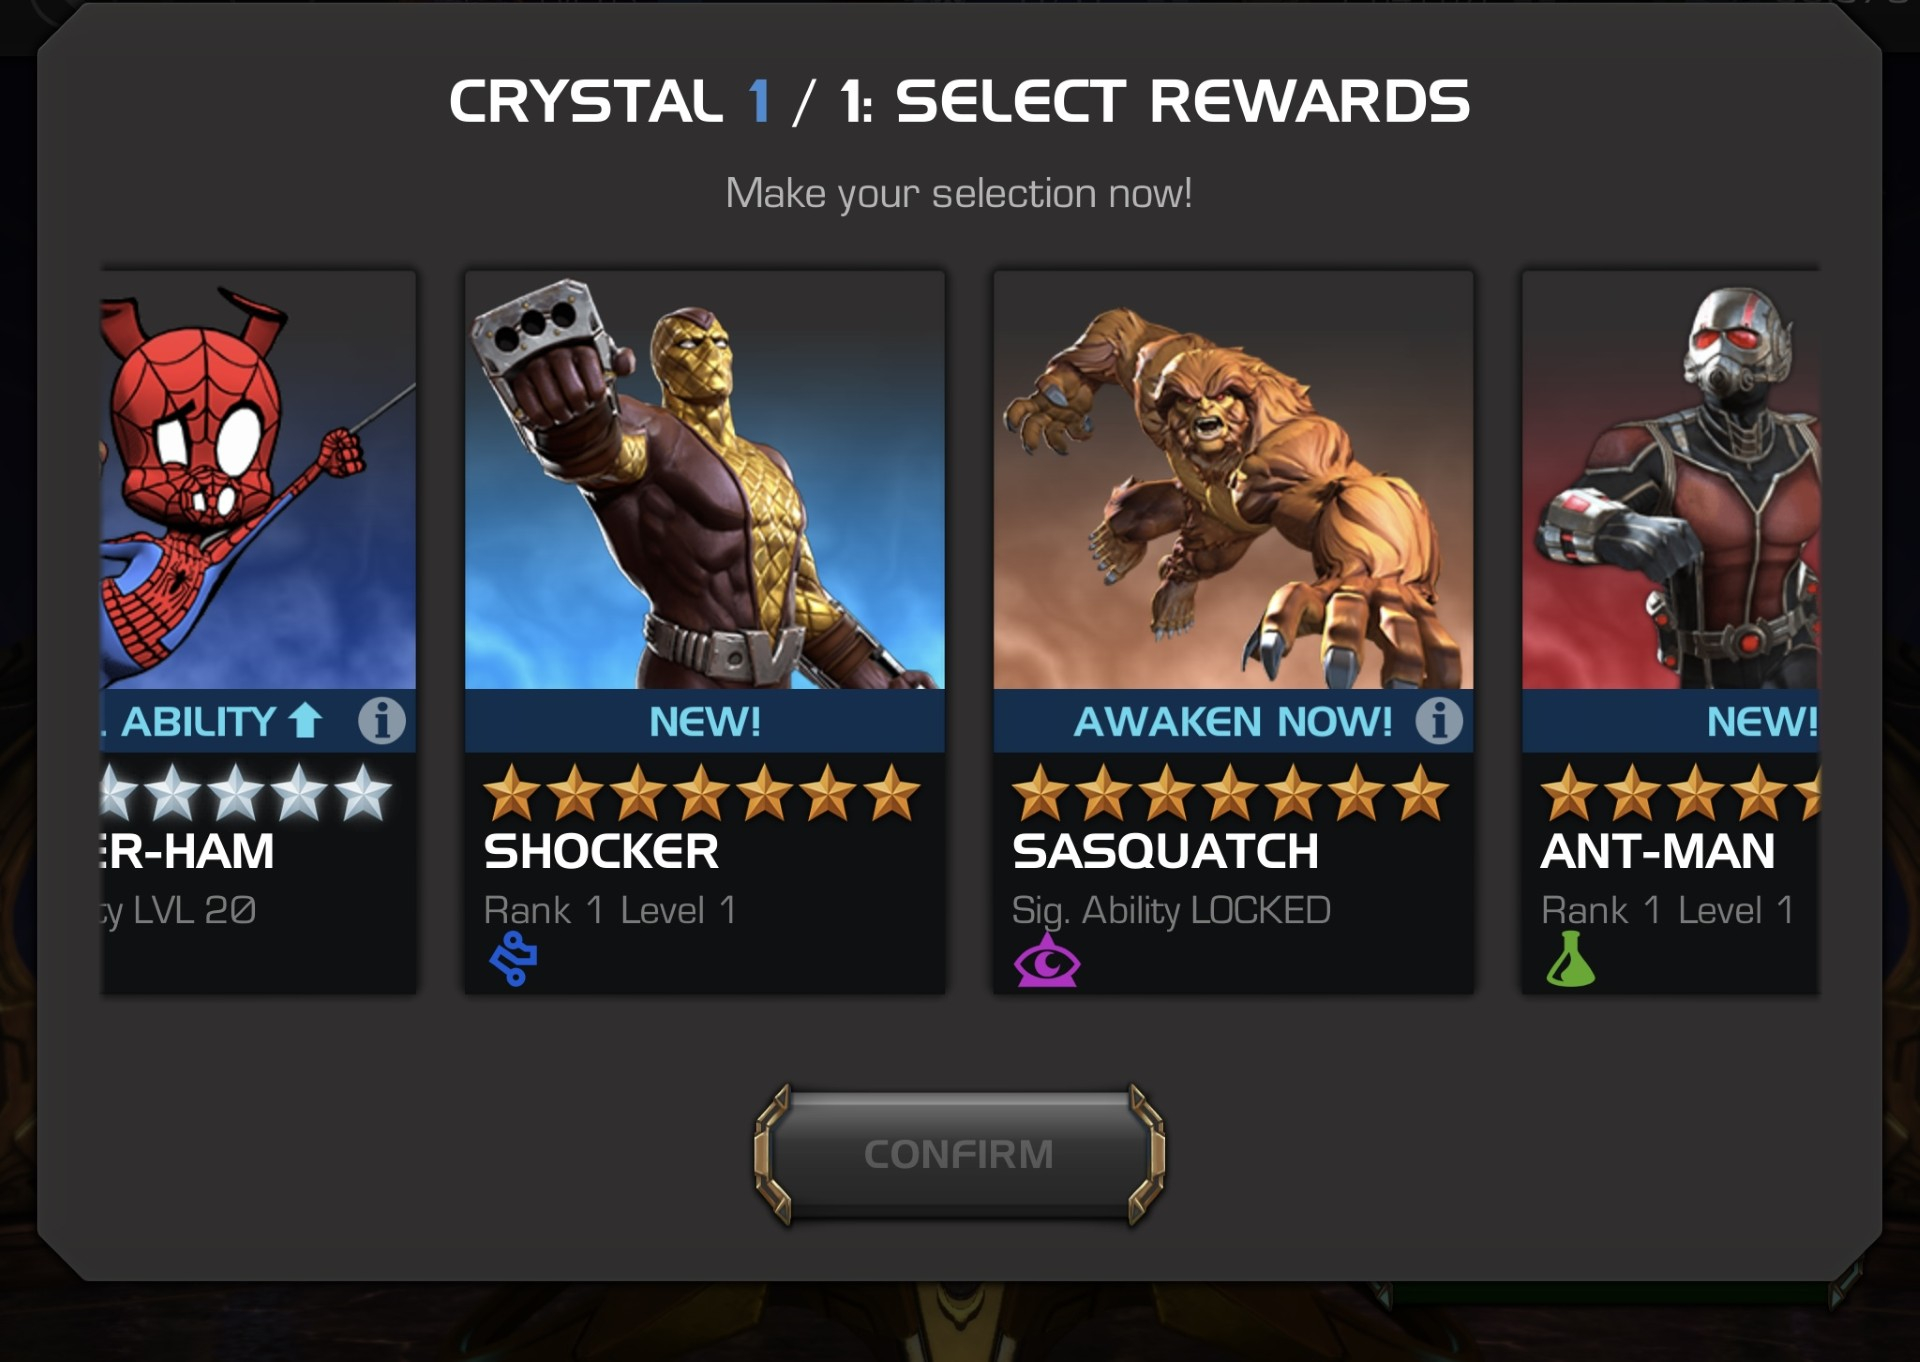The image size is (1920, 1362).
Task: Open info icon beside Awaken Now
Action: click(x=1439, y=720)
